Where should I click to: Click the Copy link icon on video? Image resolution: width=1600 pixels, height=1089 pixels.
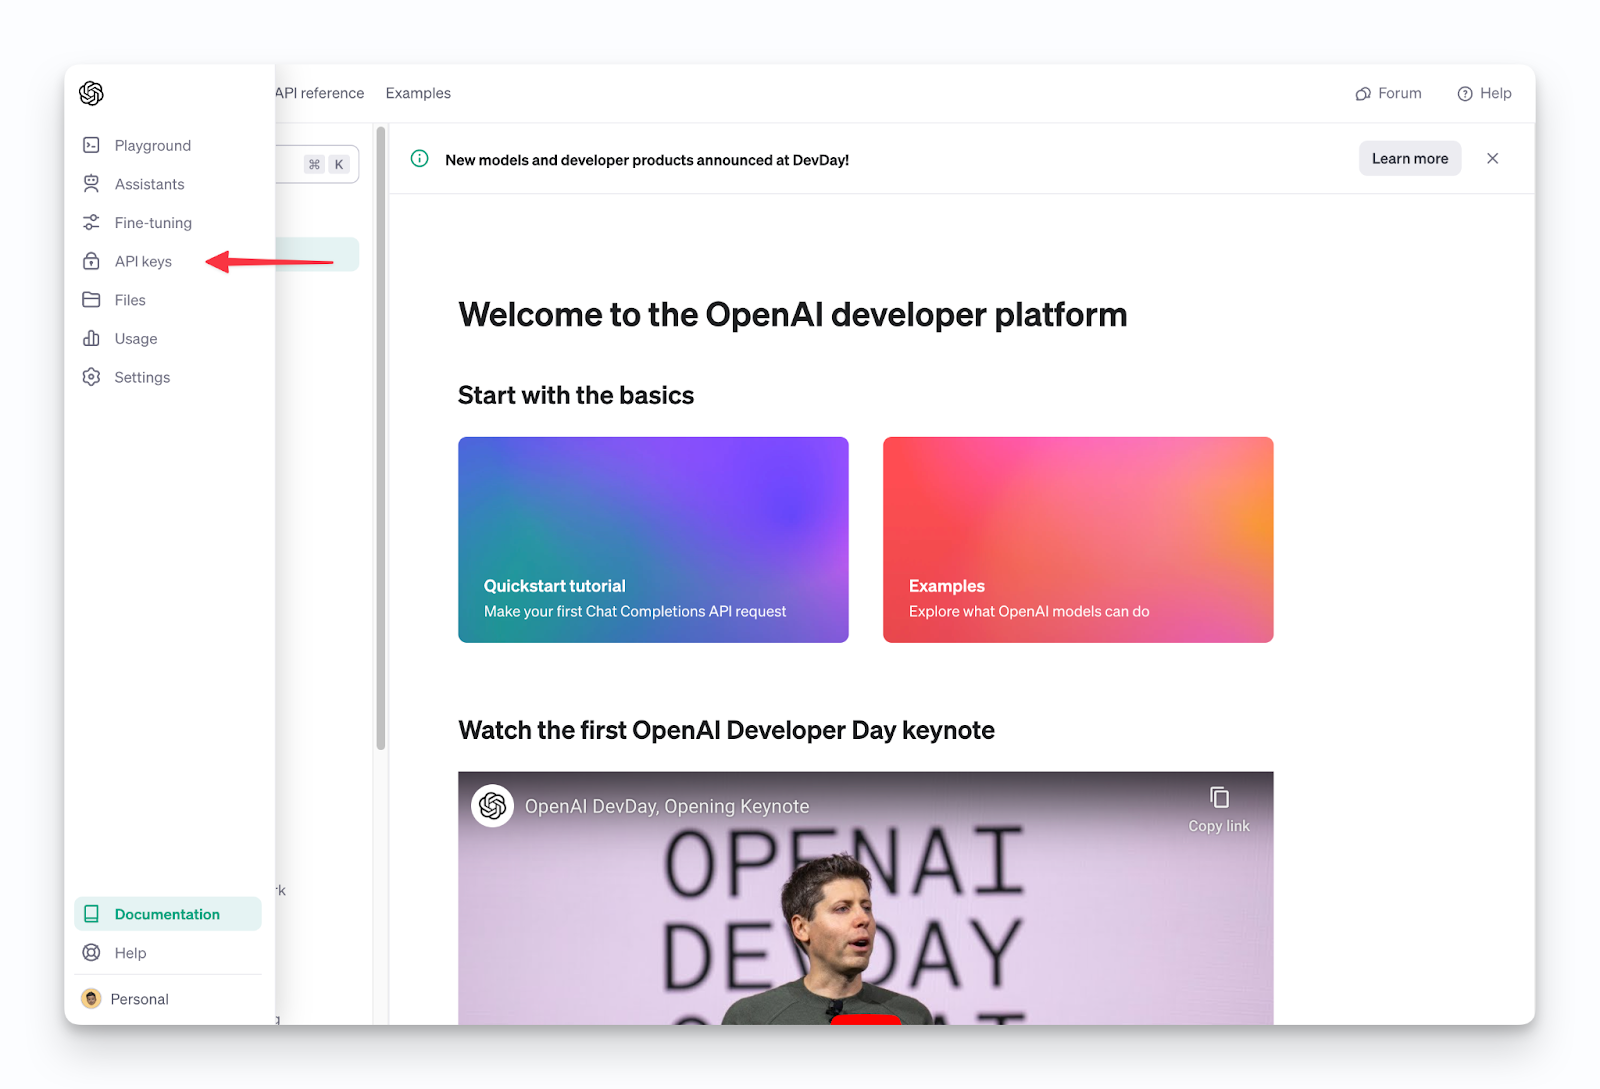pyautogui.click(x=1219, y=798)
